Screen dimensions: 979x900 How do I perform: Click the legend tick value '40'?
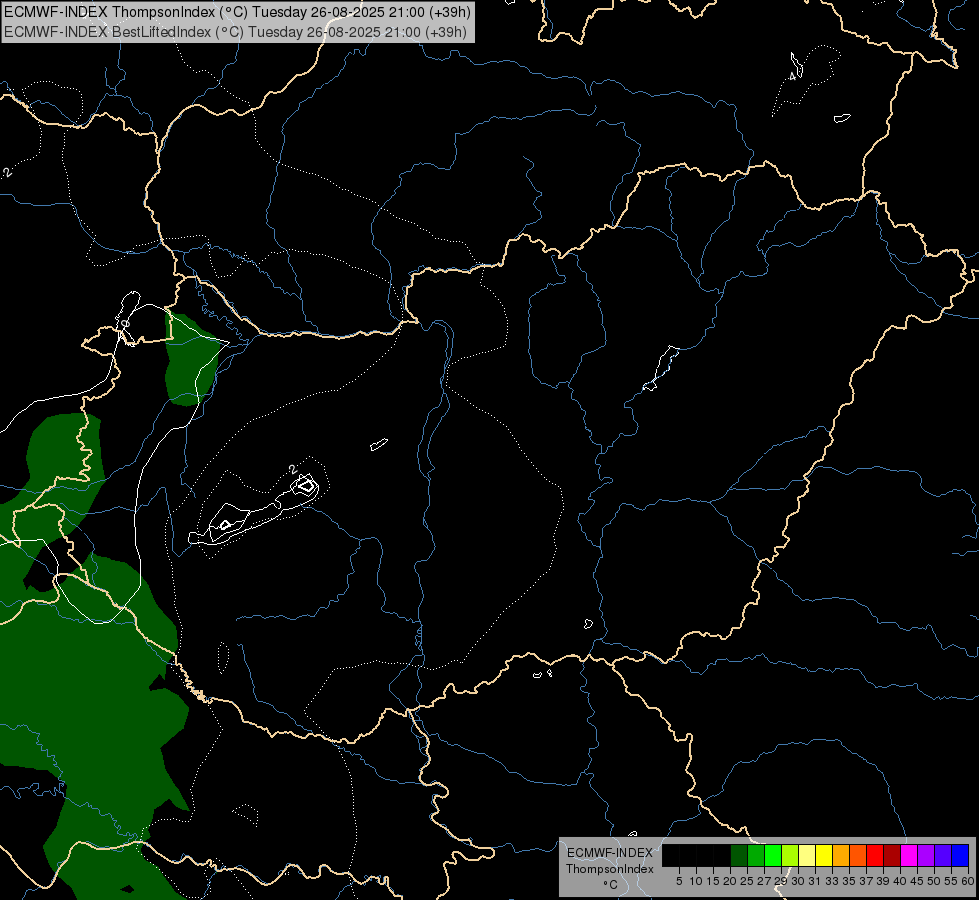point(900,881)
